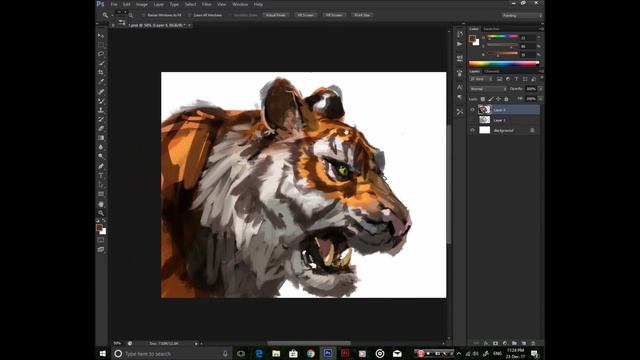Select the Brush tool
The height and width of the screenshot is (360, 640).
coord(101,101)
